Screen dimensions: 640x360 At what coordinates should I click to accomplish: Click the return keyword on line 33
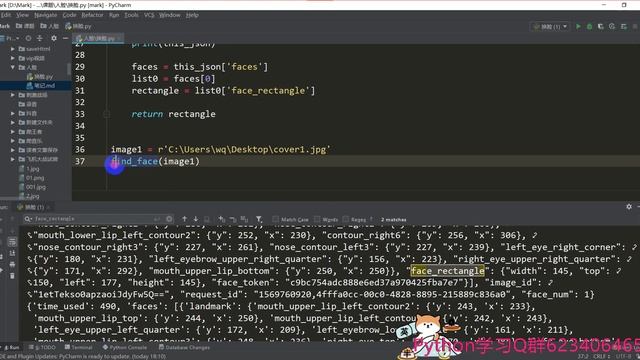click(147, 114)
